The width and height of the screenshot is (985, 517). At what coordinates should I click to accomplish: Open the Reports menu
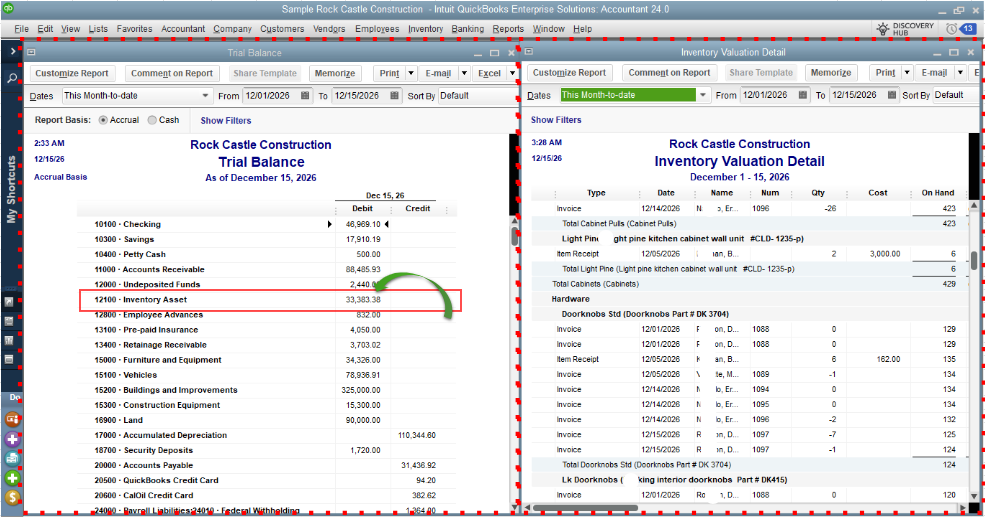click(508, 29)
